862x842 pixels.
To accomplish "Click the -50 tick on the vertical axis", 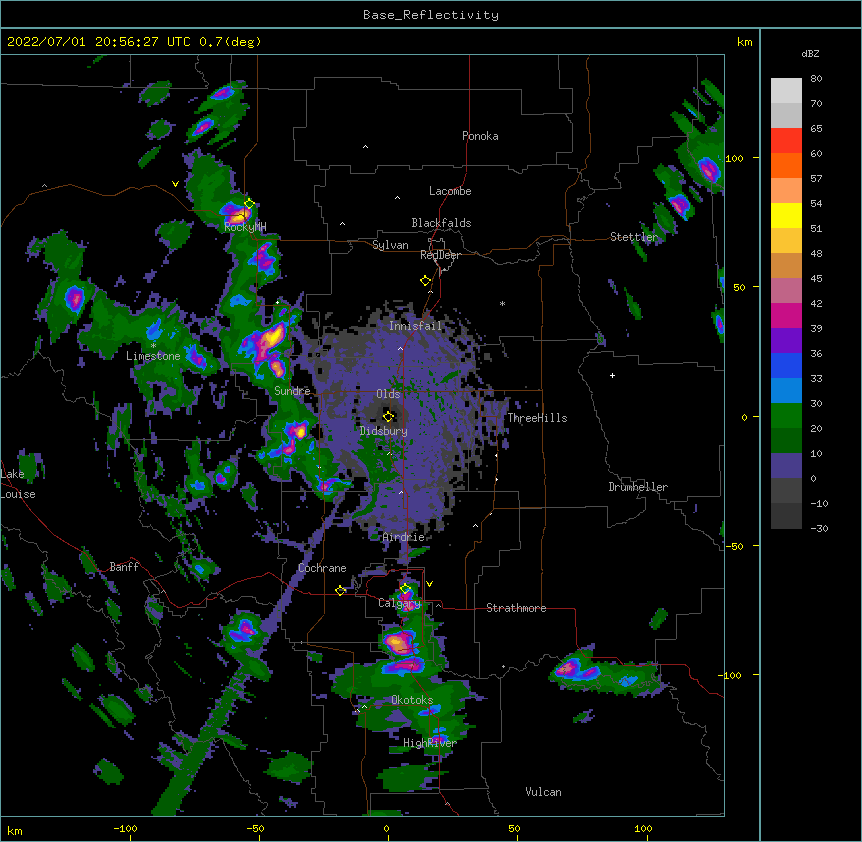I will point(734,546).
